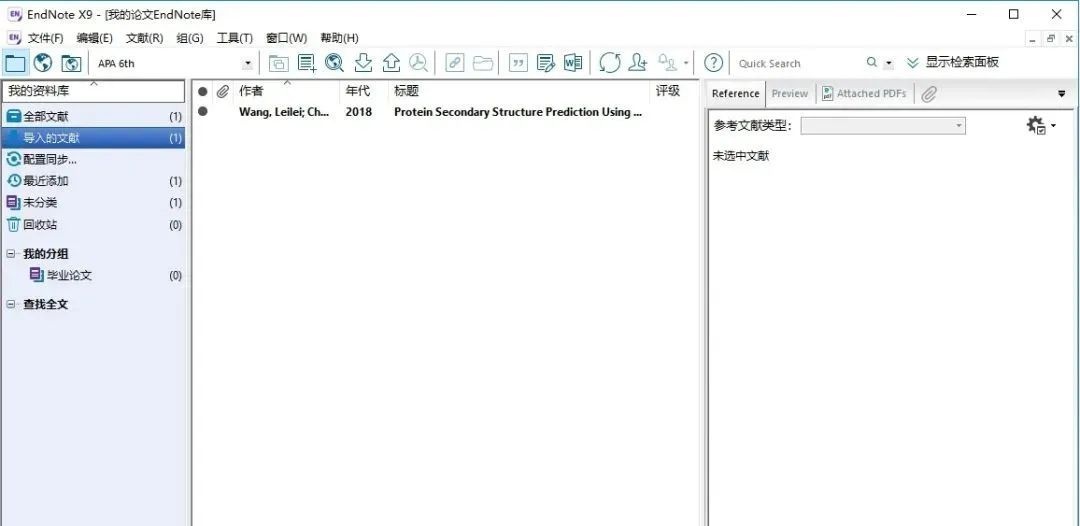Click the Quick Search magnifier icon
The width and height of the screenshot is (1080, 526).
(872, 63)
